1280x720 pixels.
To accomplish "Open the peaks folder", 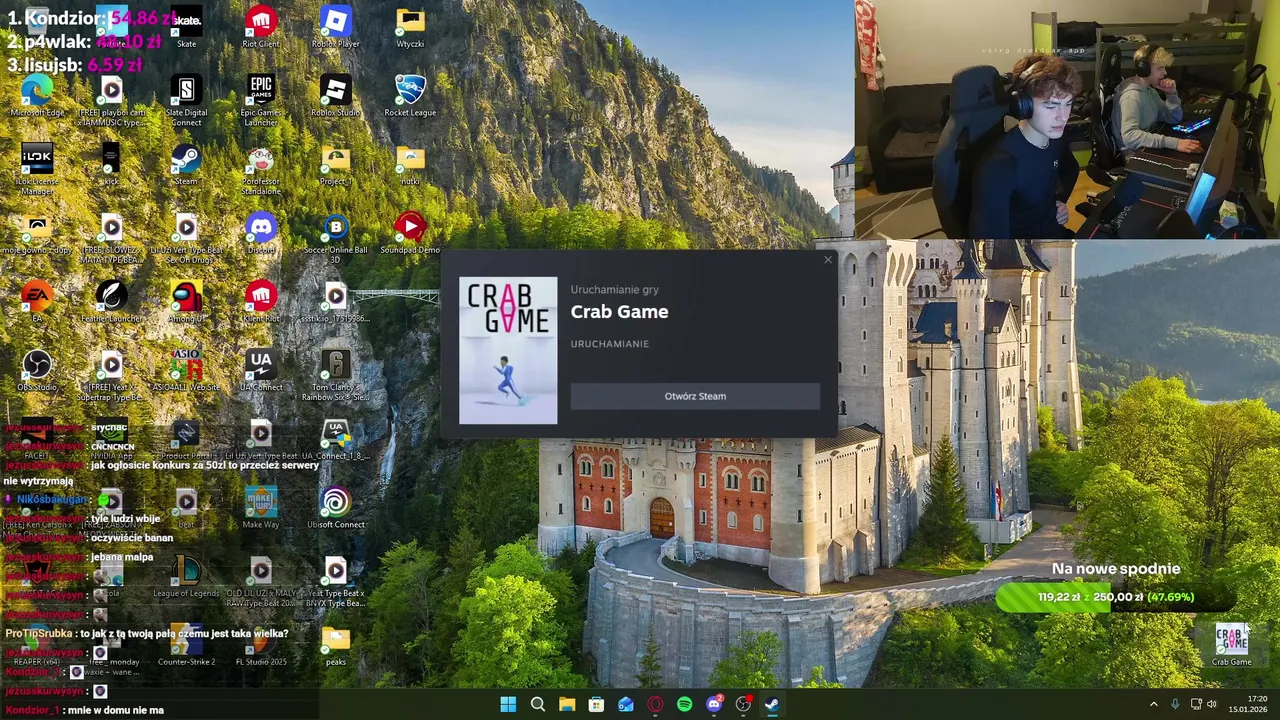I will tap(335, 647).
